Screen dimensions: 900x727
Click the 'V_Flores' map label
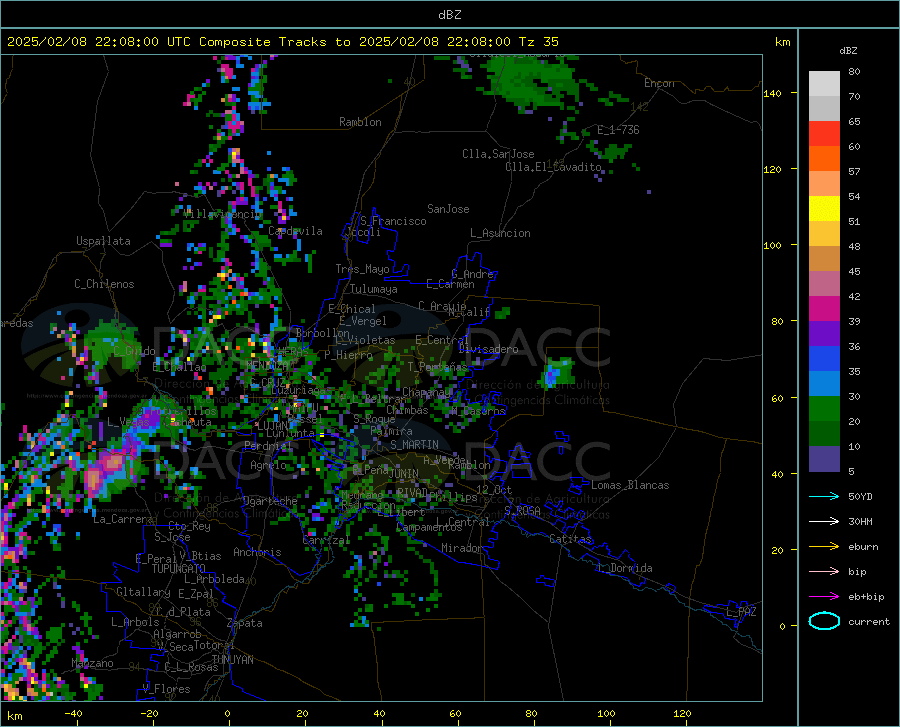pos(166,689)
